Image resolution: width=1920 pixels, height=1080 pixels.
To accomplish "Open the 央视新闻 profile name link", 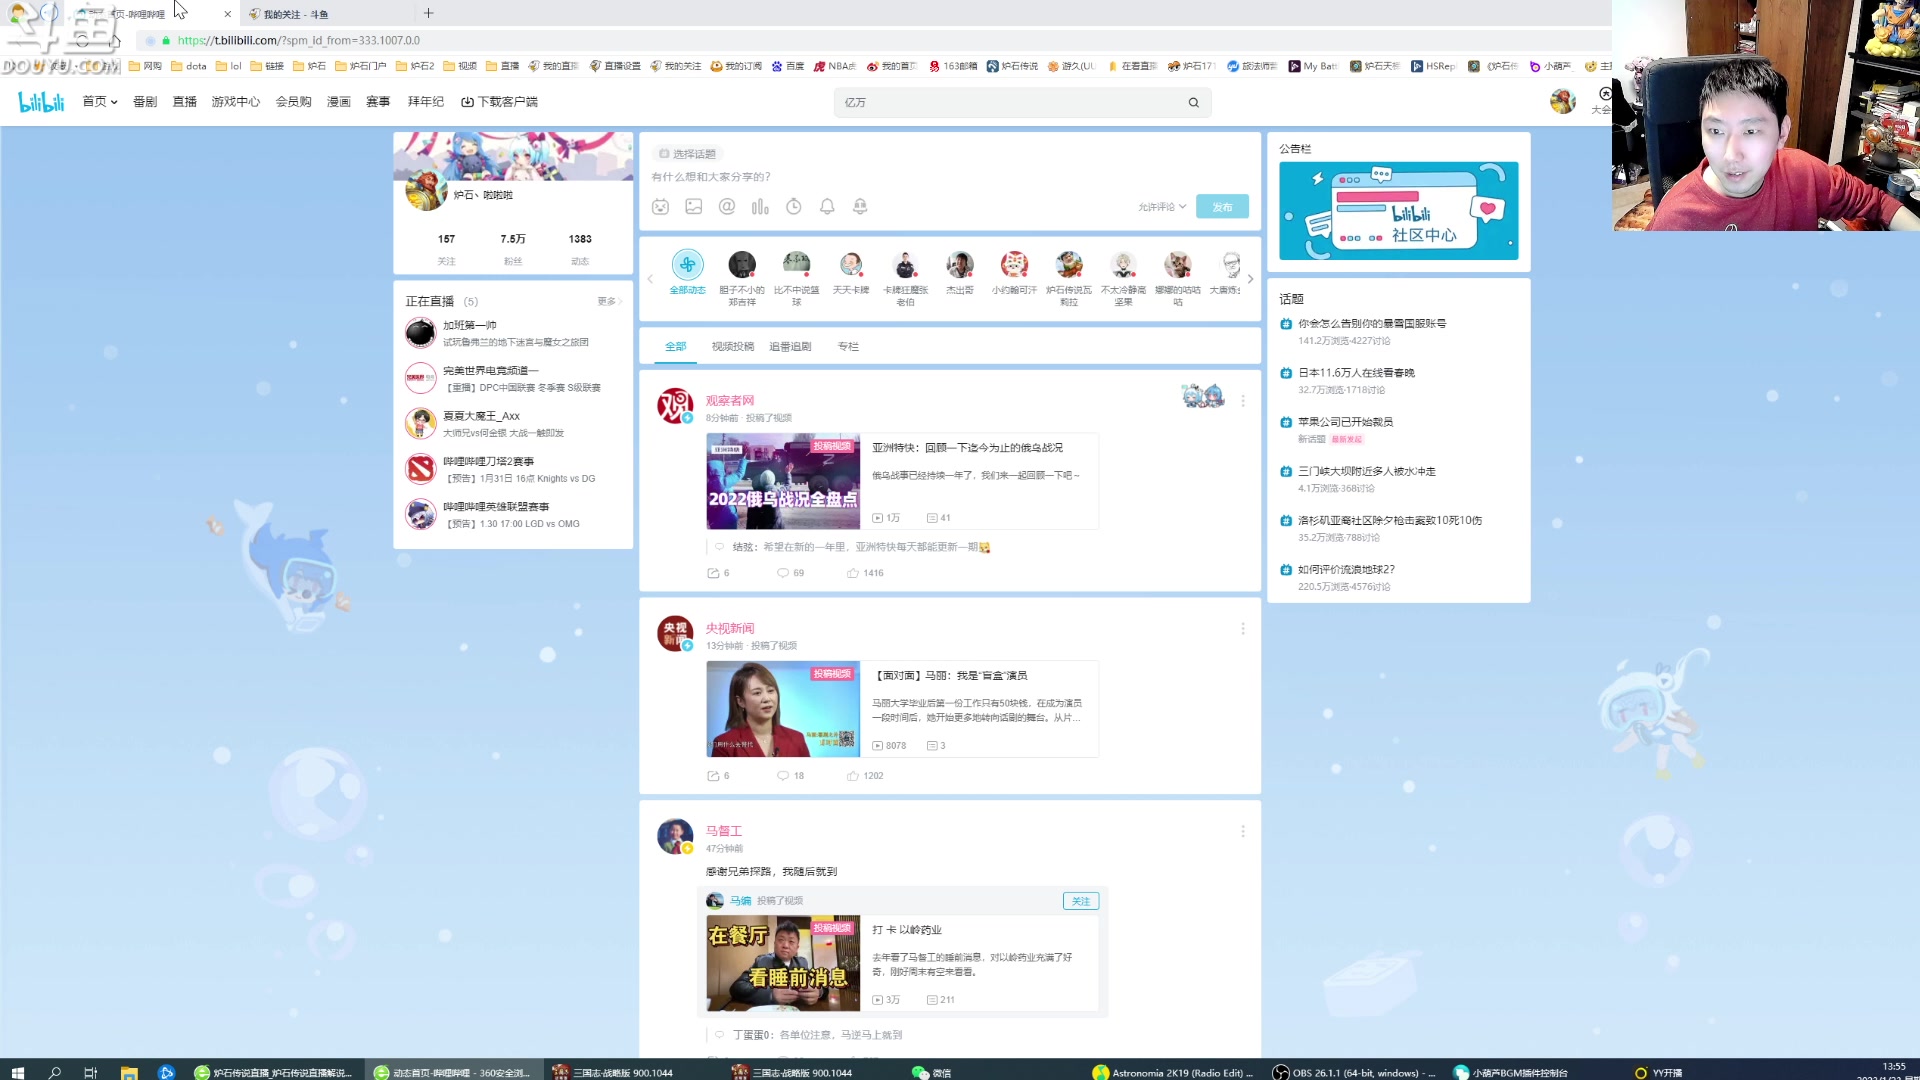I will (730, 629).
